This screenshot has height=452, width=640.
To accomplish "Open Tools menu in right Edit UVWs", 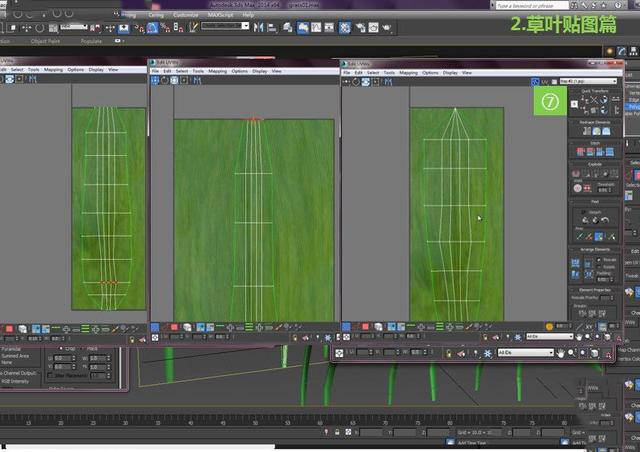I will [x=389, y=73].
